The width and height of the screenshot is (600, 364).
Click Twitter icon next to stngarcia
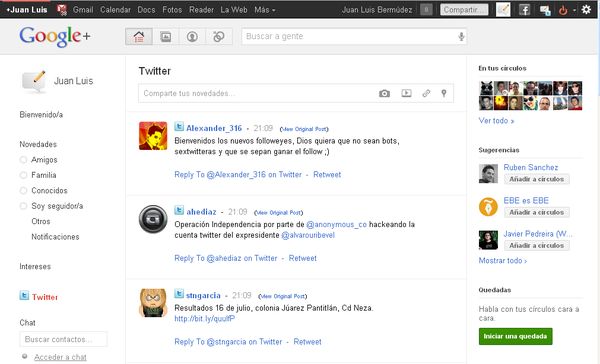[179, 294]
